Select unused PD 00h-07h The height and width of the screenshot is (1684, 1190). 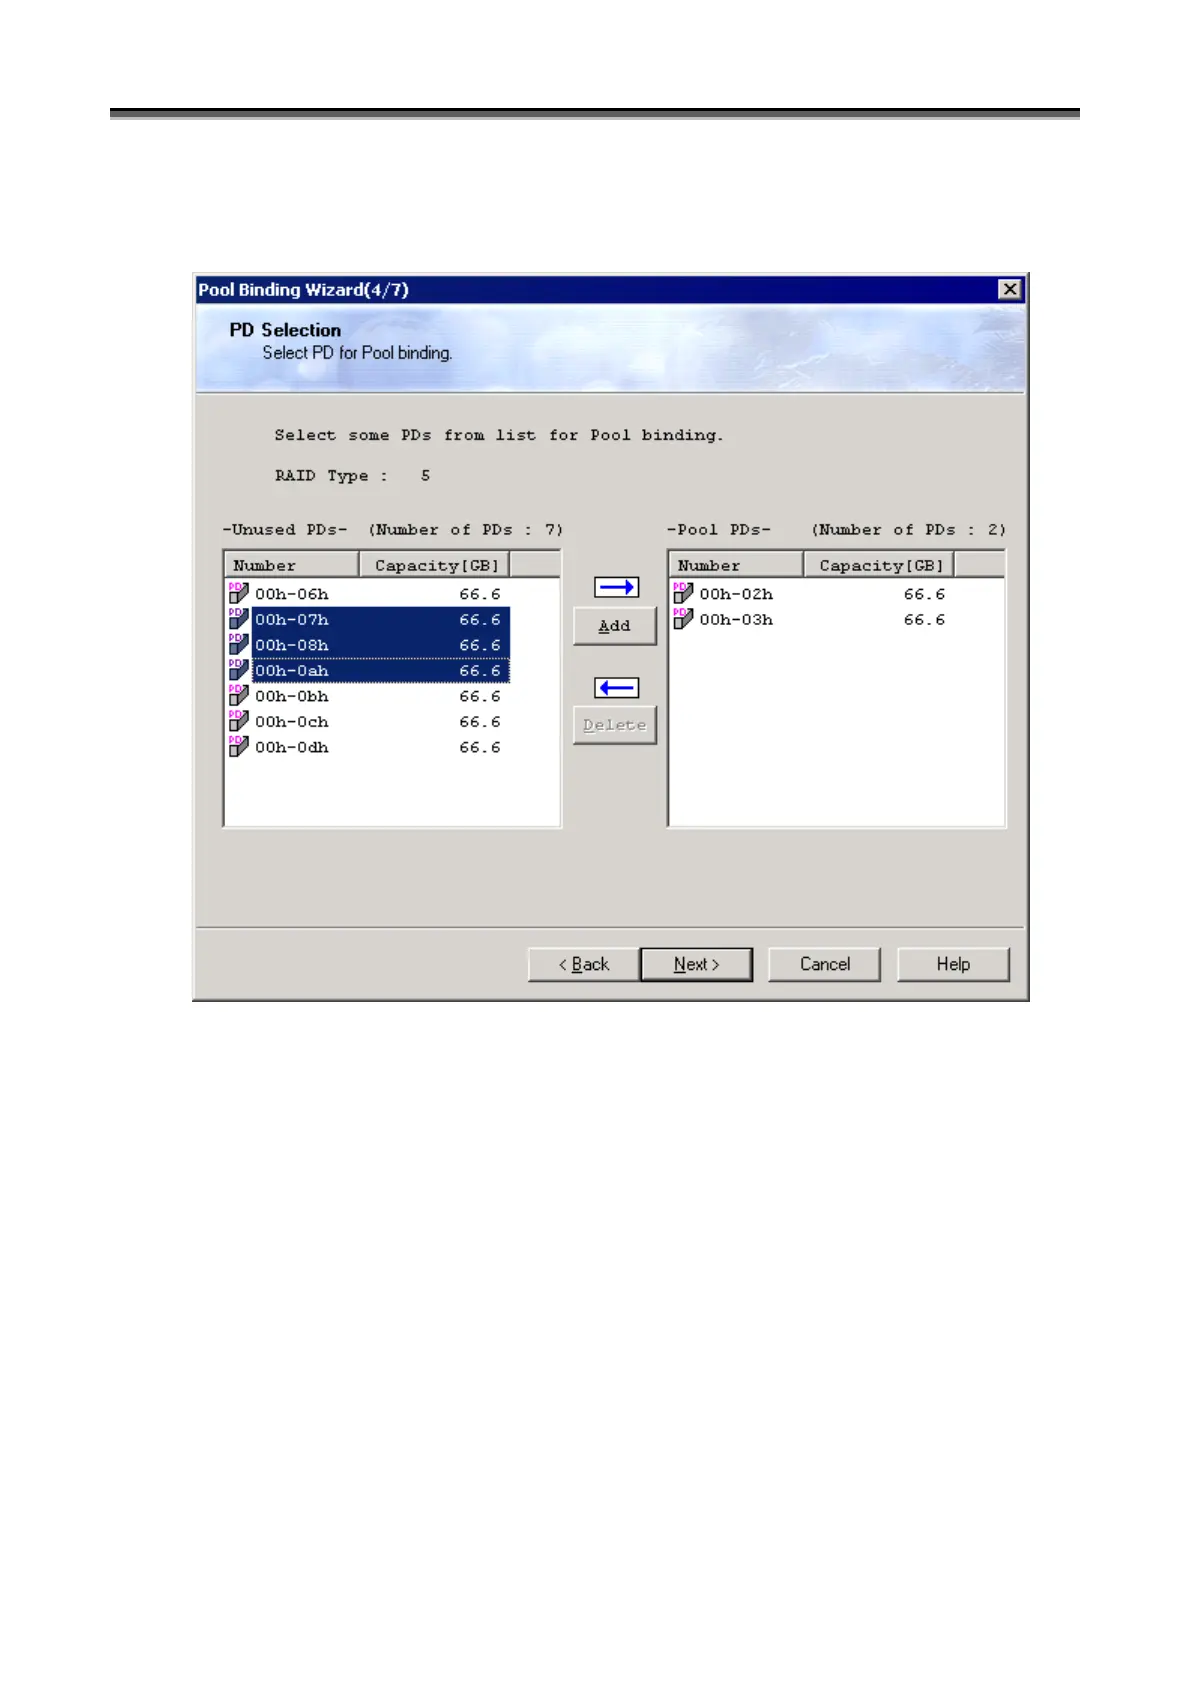(x=369, y=619)
